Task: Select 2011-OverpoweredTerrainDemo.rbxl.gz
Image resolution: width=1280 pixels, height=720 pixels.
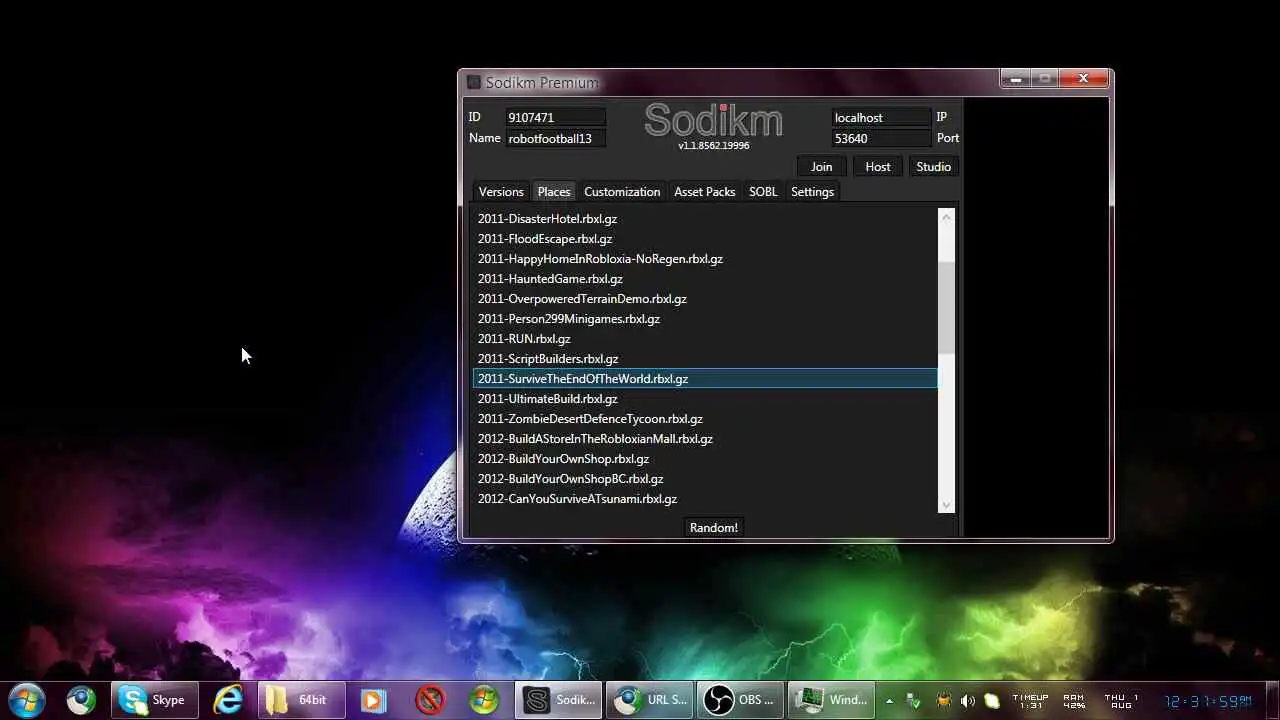Action: coord(705,299)
